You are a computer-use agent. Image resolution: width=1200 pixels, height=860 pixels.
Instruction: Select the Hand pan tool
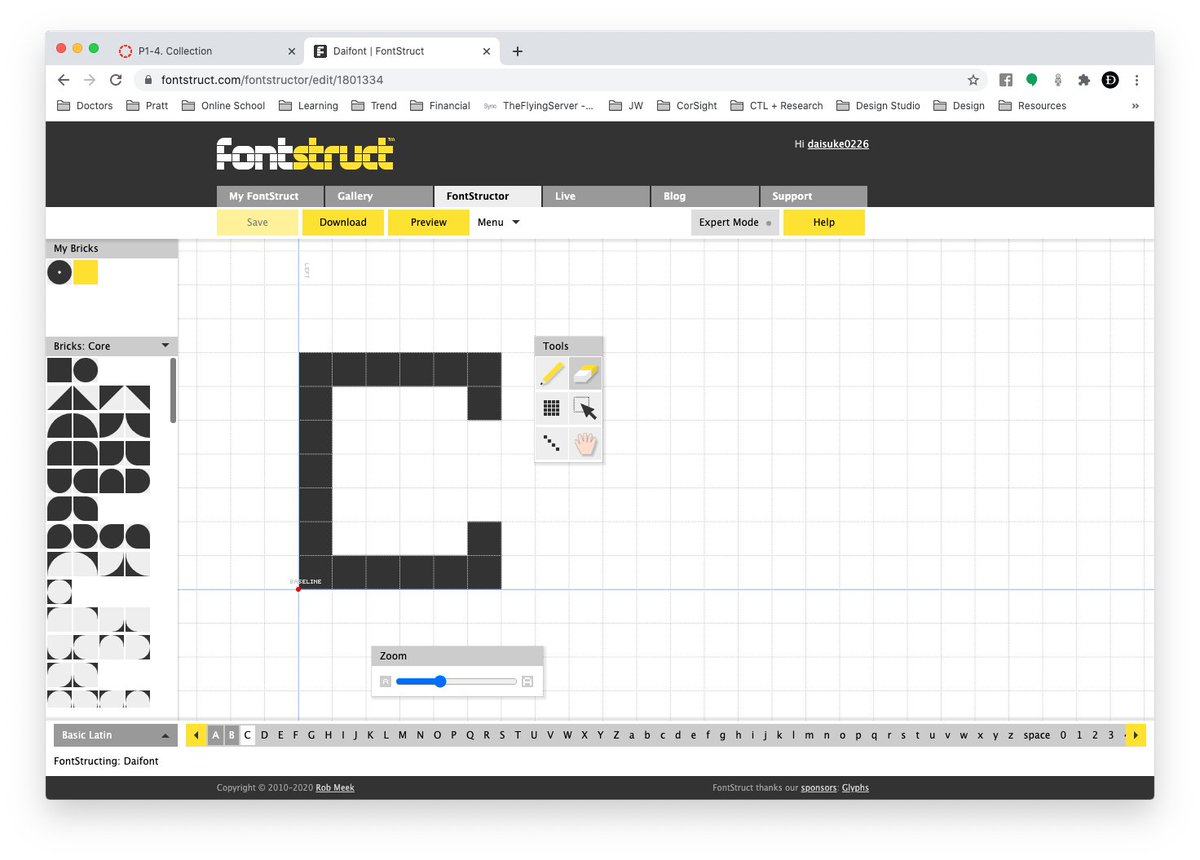(586, 443)
